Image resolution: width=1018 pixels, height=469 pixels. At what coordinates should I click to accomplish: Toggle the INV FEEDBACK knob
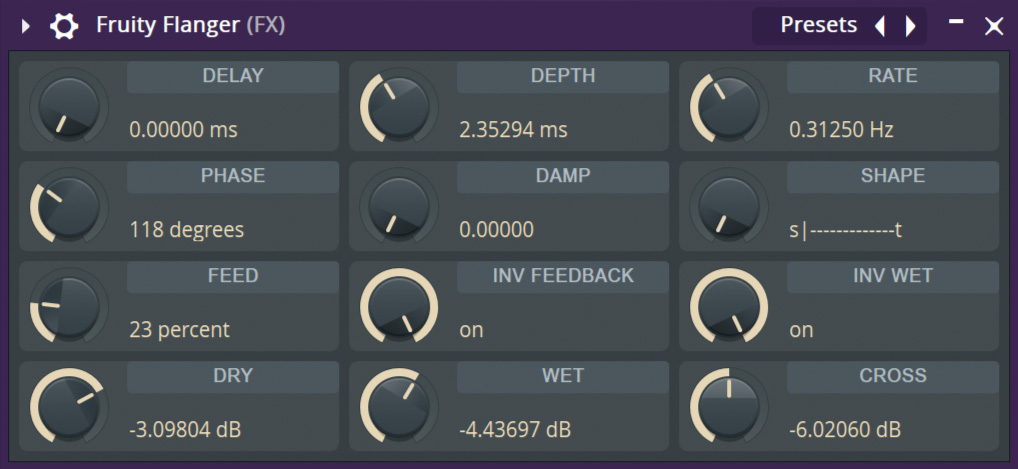[x=399, y=307]
